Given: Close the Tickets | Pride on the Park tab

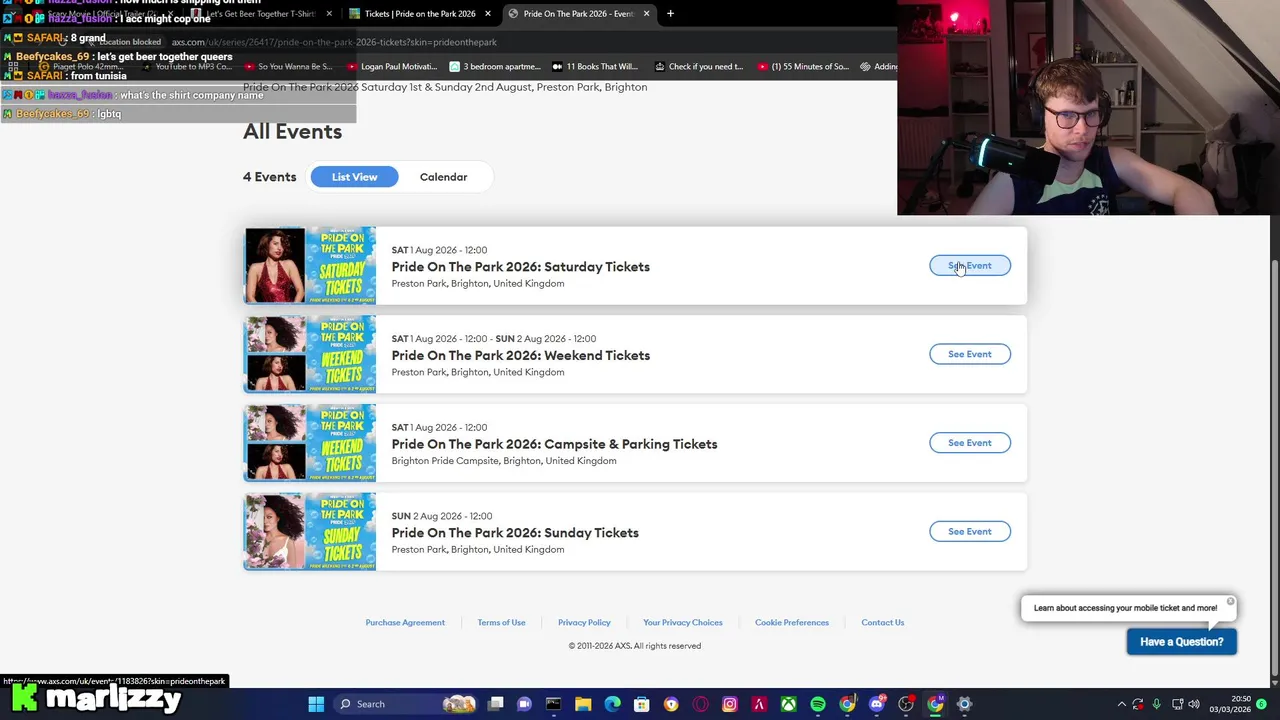Looking at the screenshot, I should (x=488, y=13).
